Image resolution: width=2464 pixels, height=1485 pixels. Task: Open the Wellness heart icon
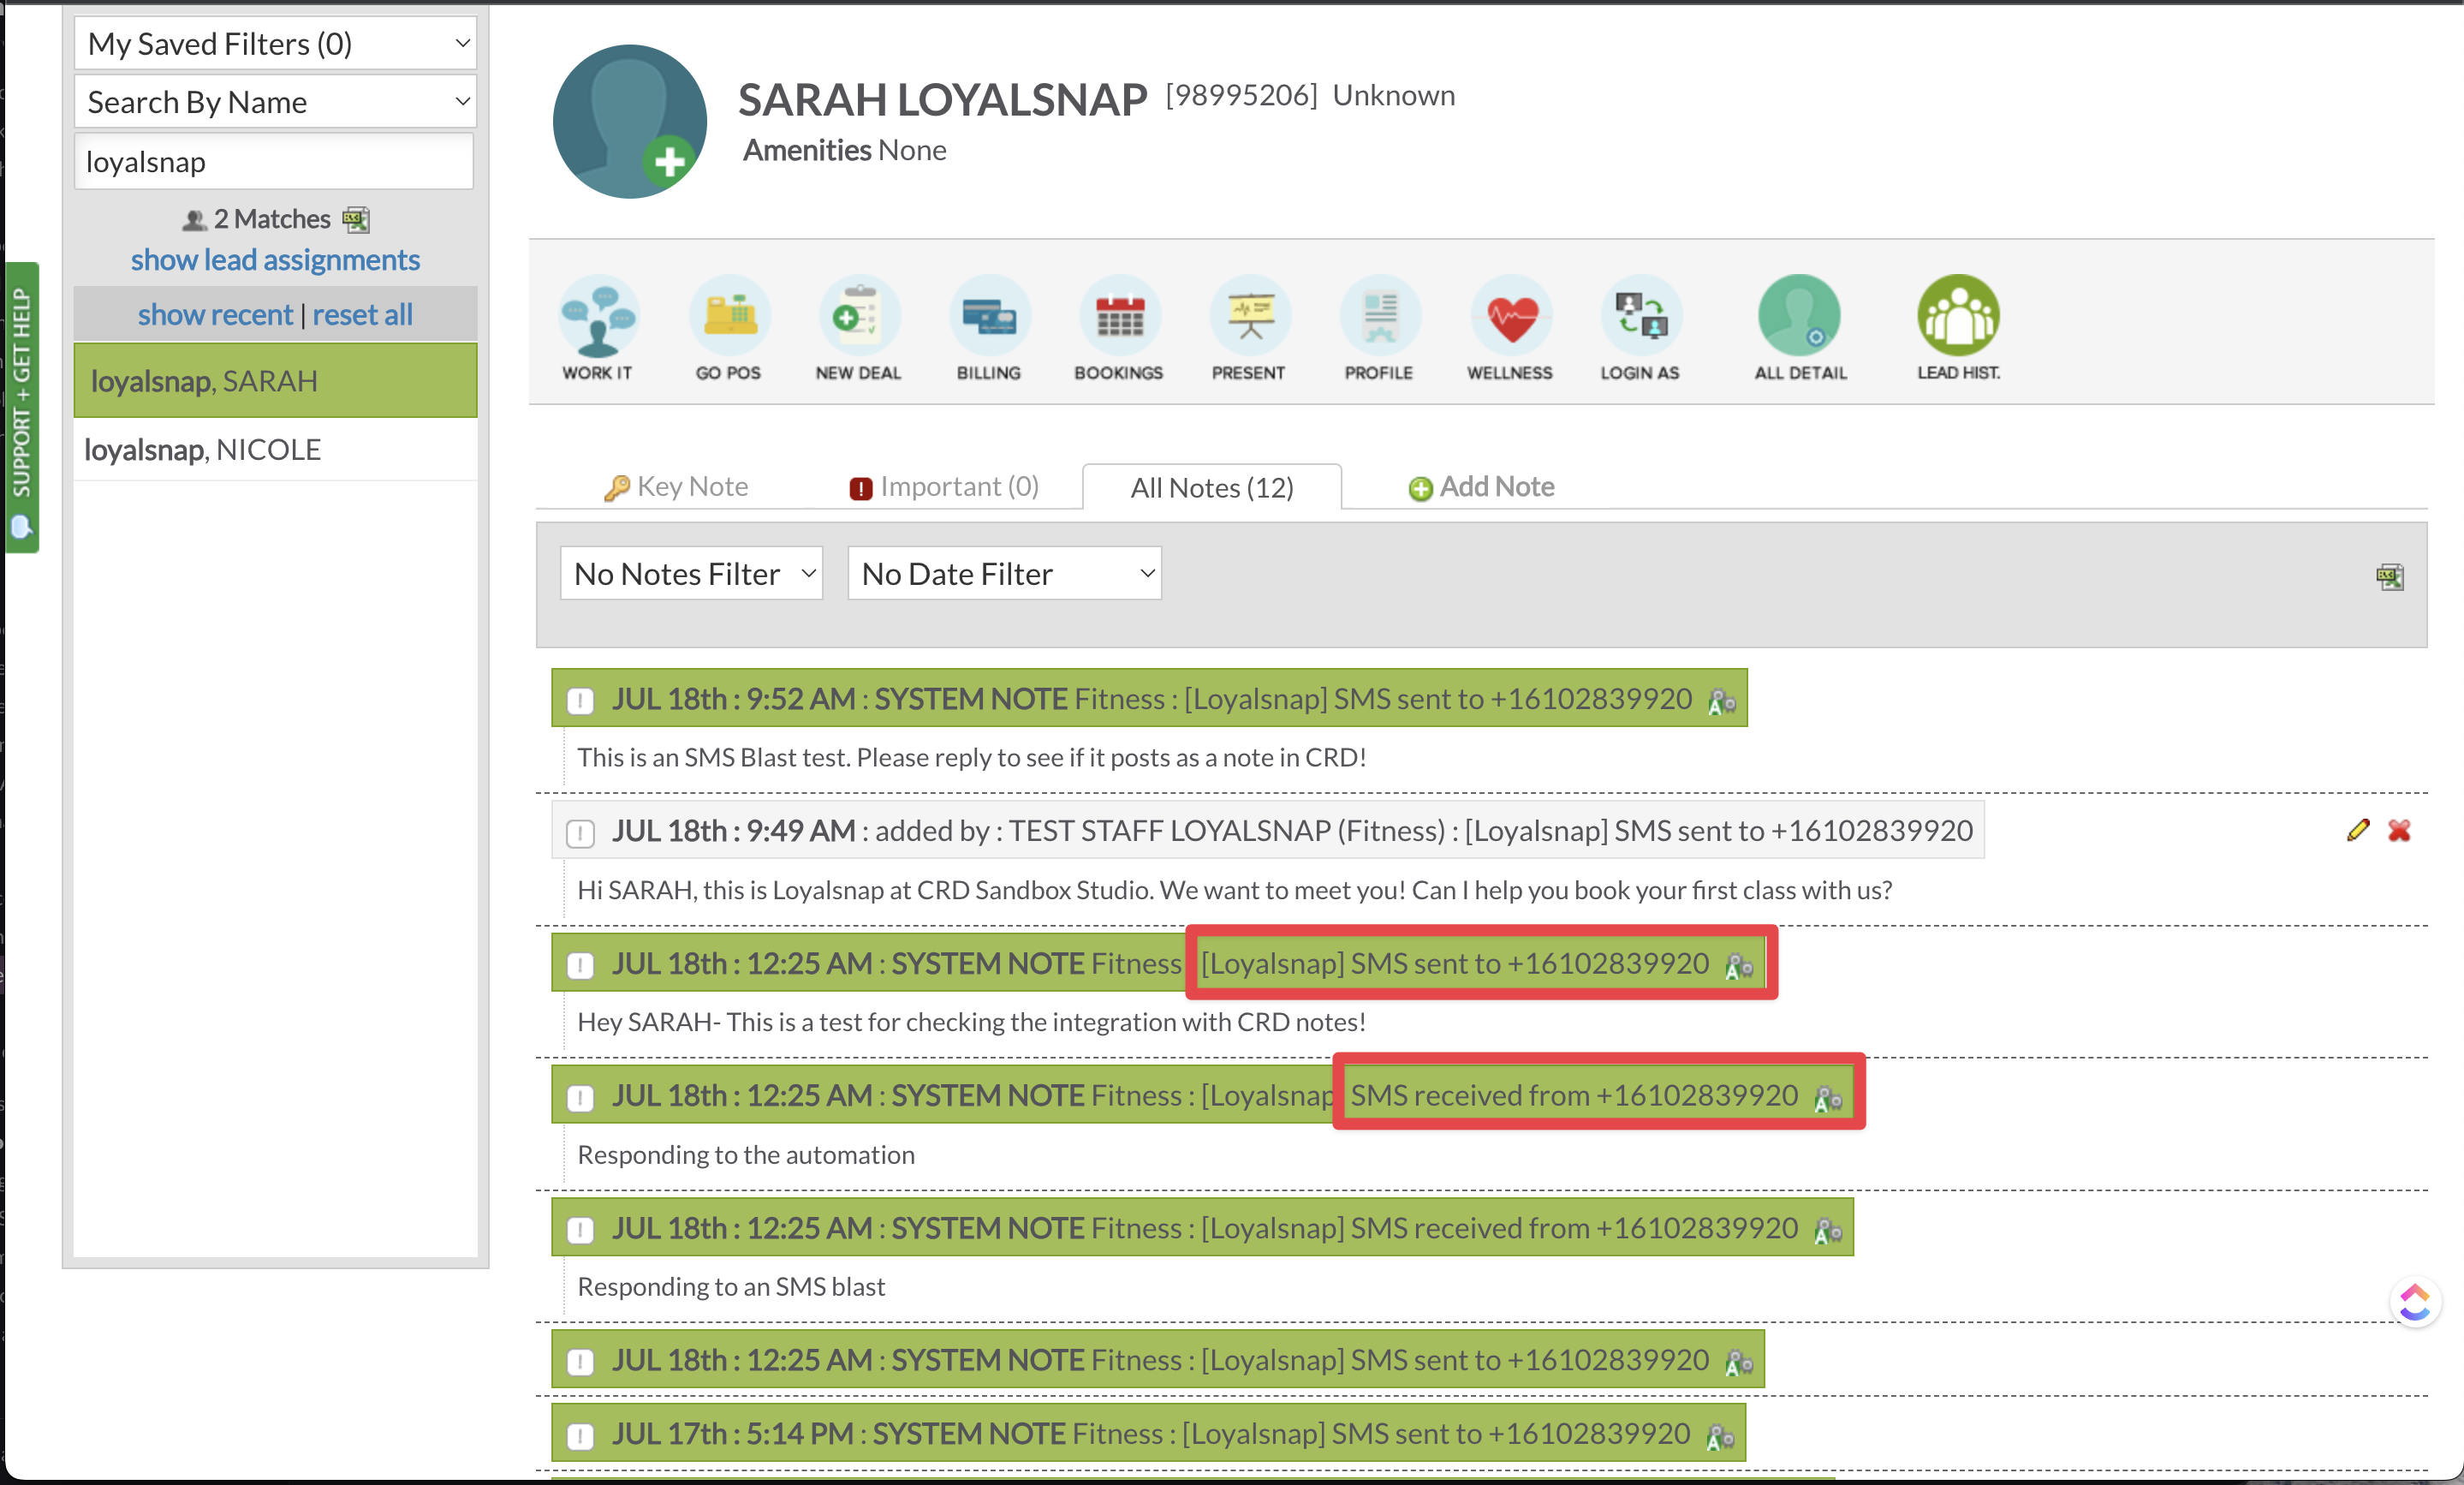click(x=1510, y=317)
